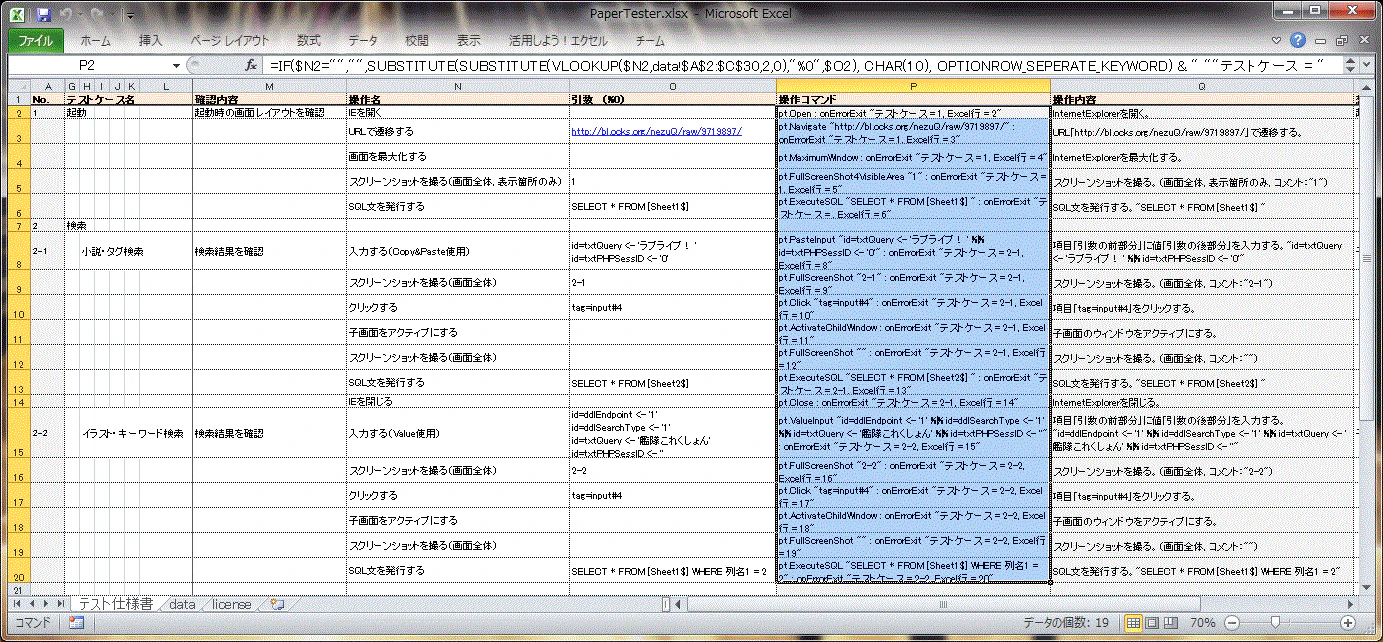Select row 15 header
The image size is (1383, 642).
click(19, 433)
